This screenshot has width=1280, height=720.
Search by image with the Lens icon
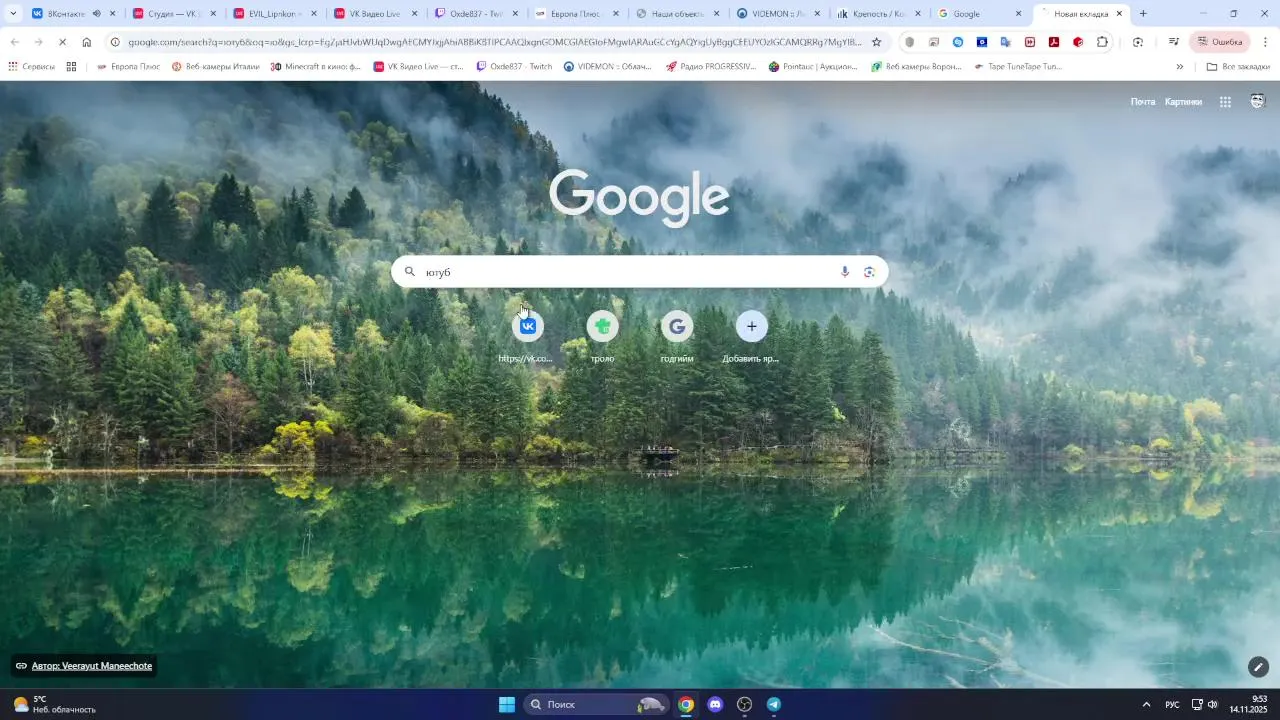coord(870,272)
